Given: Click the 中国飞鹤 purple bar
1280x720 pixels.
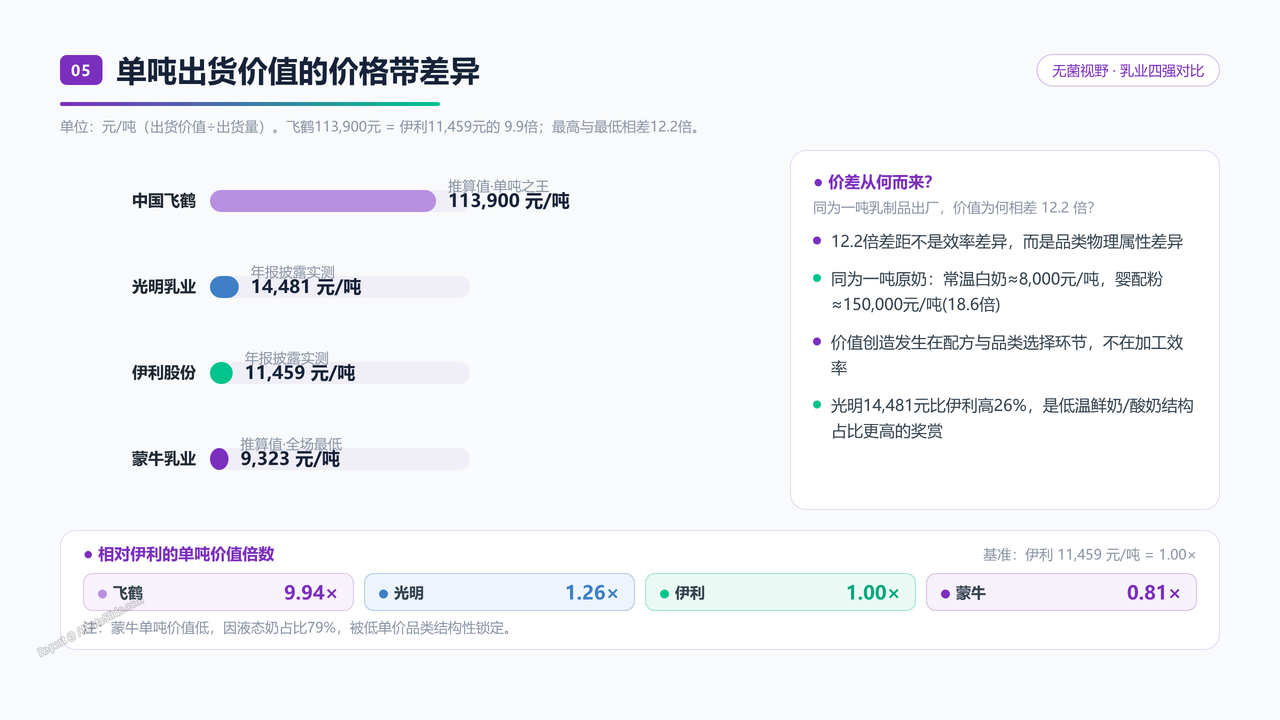Looking at the screenshot, I should [323, 201].
